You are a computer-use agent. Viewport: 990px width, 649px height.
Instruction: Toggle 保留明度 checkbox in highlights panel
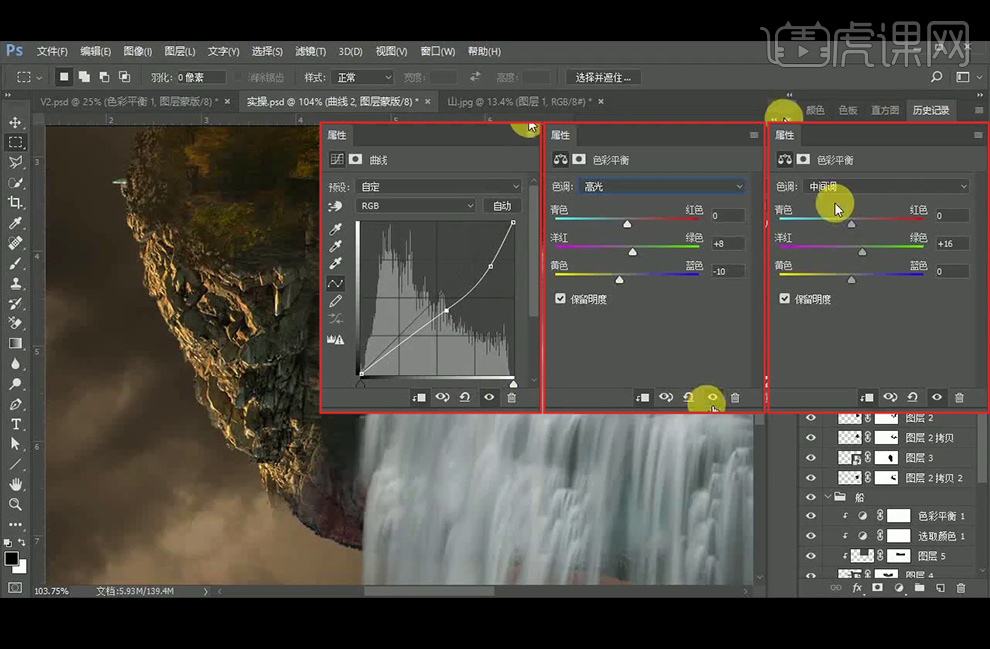click(560, 298)
